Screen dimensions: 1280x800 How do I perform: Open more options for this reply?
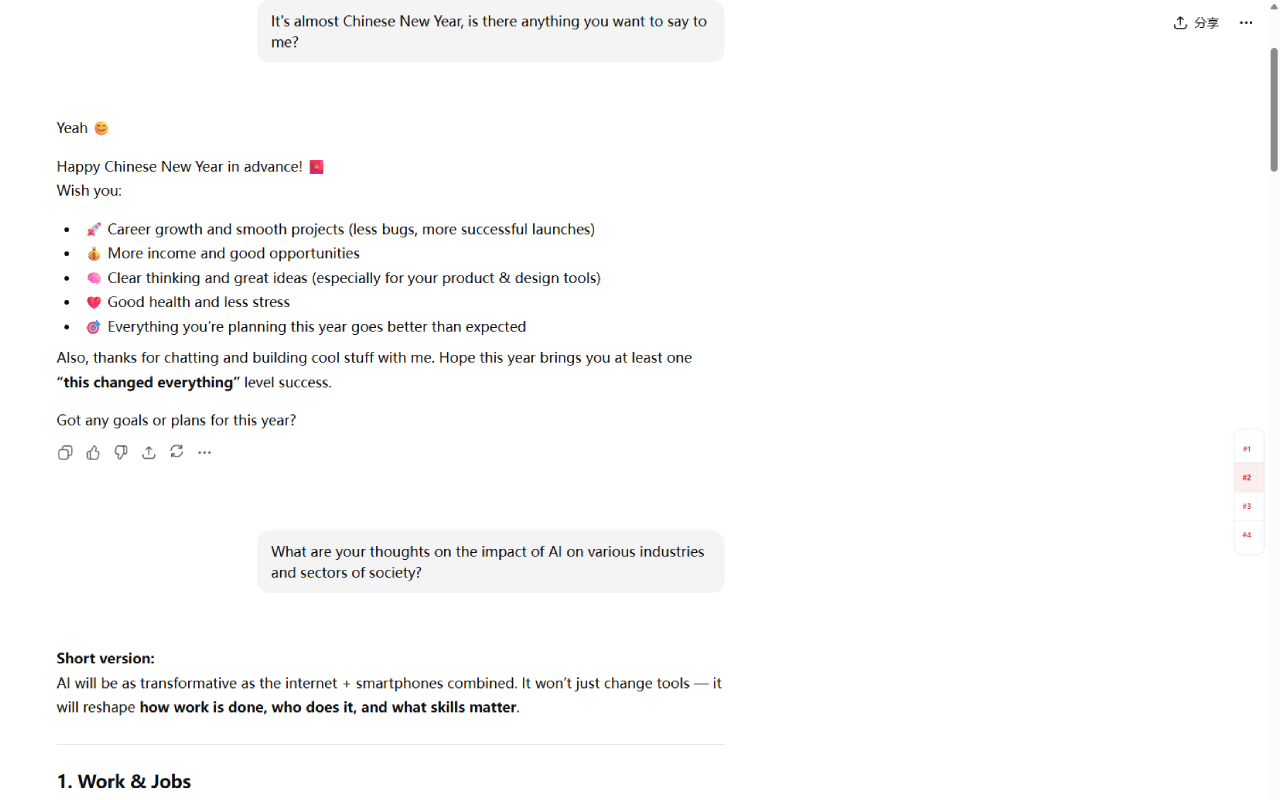tap(204, 452)
